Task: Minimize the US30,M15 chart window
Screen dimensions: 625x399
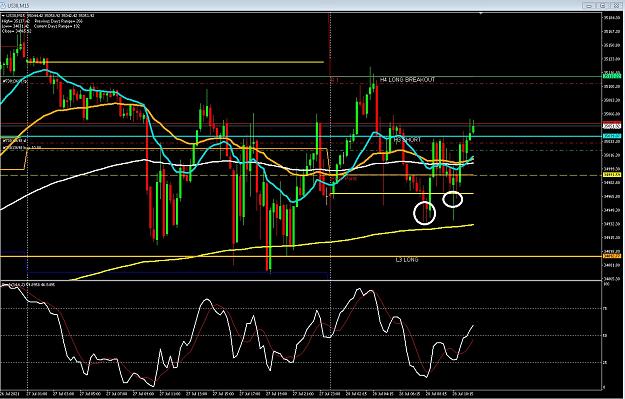Action: coord(588,6)
